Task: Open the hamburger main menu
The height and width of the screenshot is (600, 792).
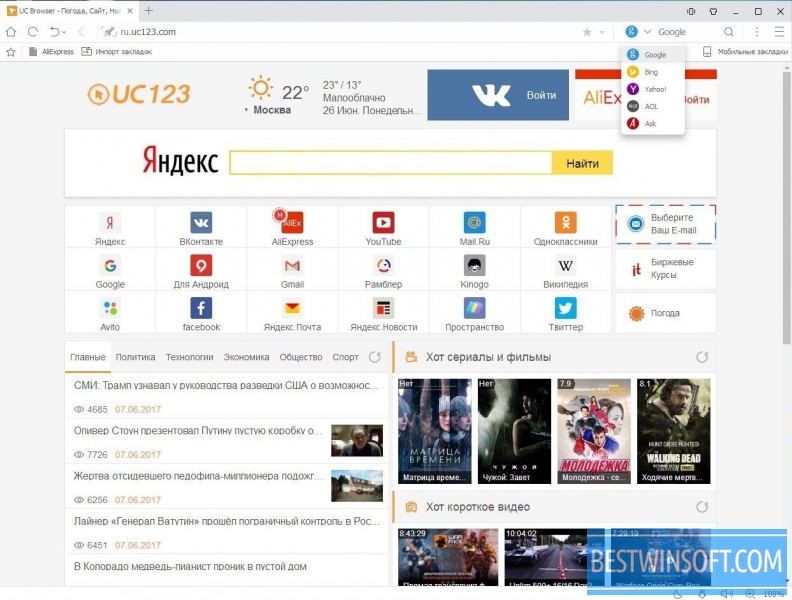Action: tap(779, 32)
